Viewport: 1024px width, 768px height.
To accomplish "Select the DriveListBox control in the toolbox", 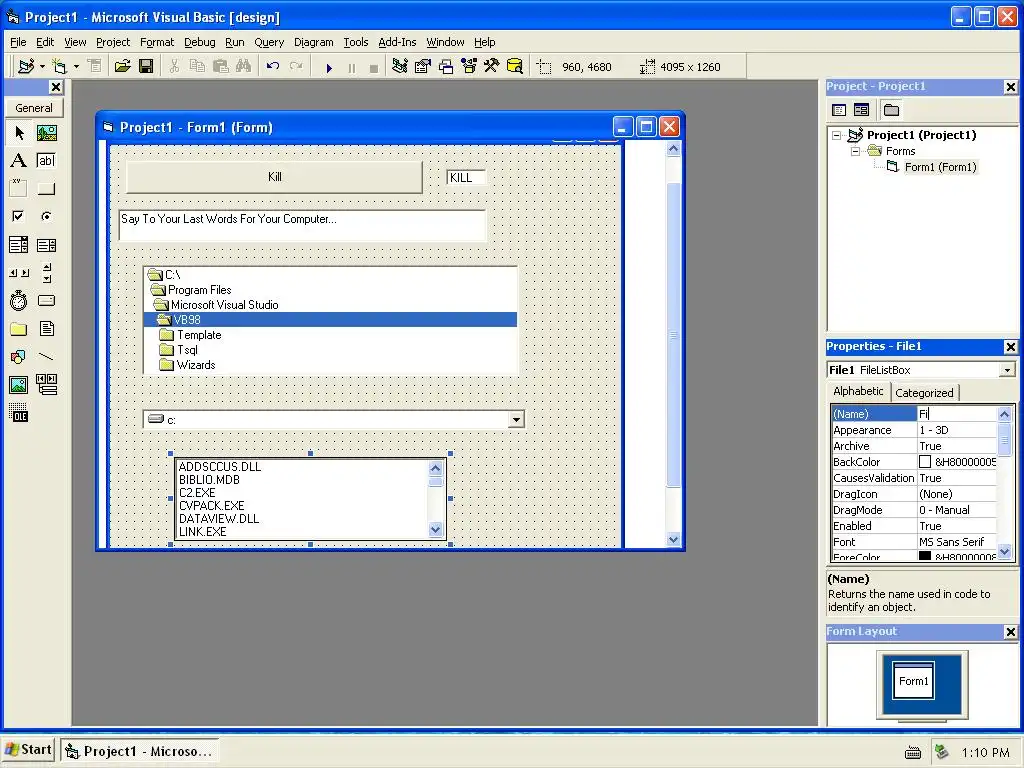I will tap(46, 300).
